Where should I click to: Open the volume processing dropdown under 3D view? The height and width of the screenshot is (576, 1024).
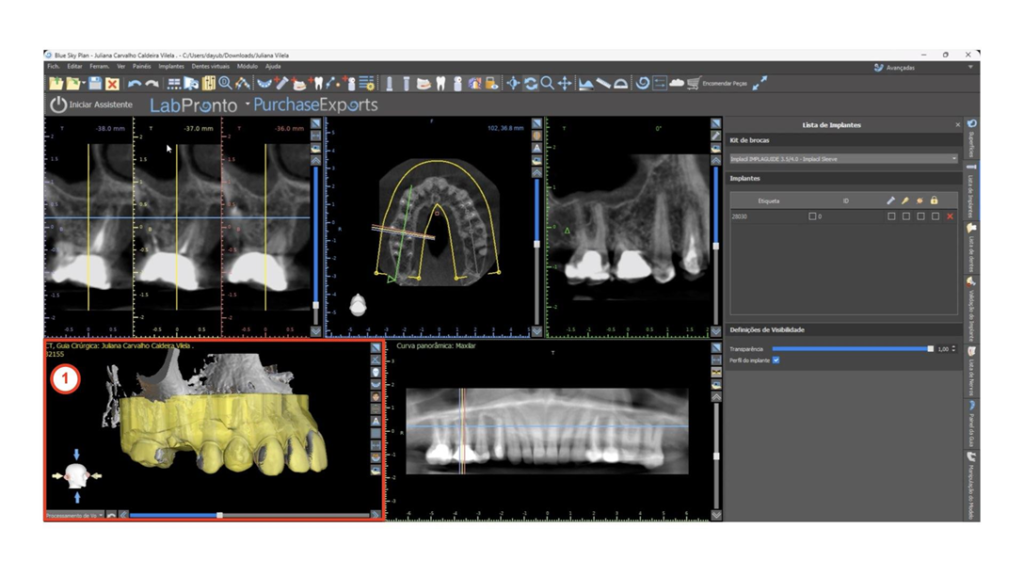(73, 515)
